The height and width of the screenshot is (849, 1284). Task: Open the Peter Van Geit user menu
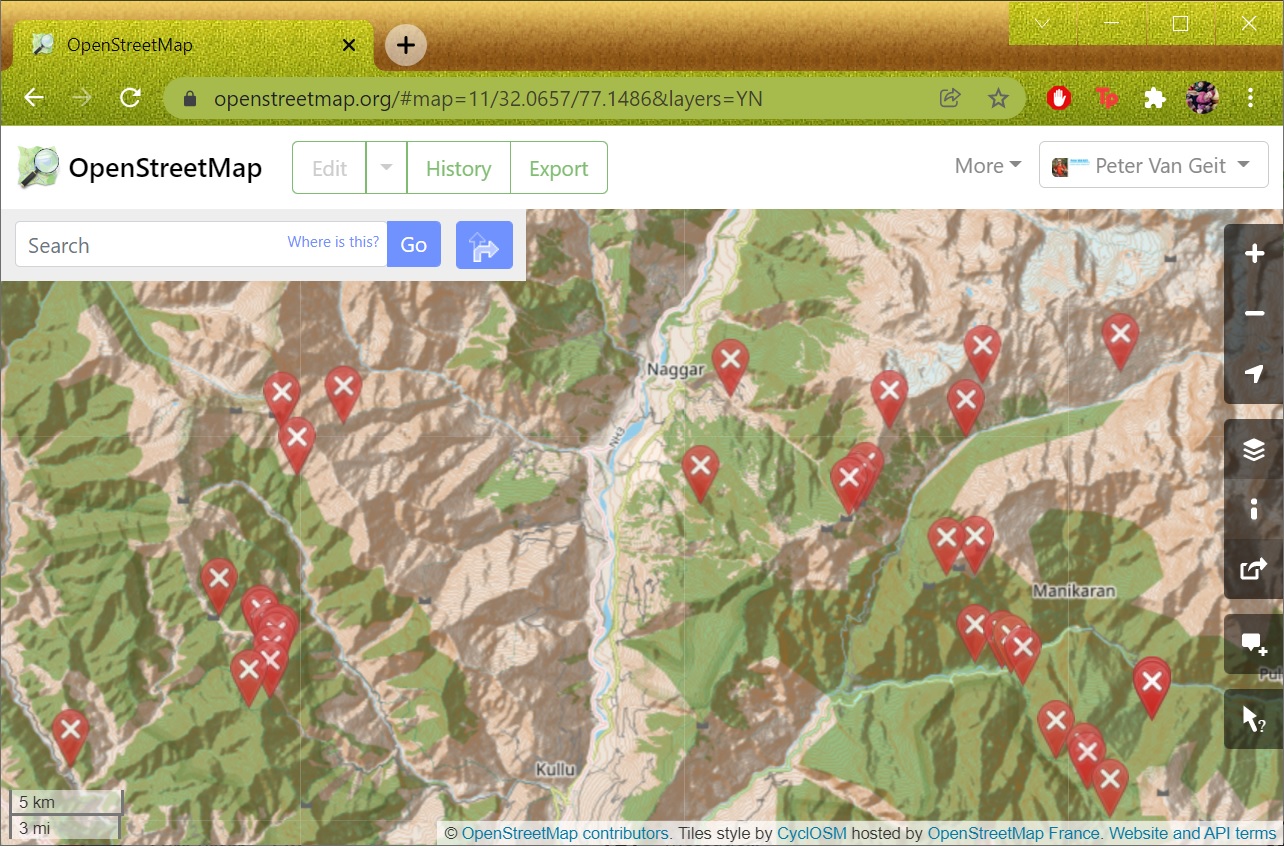pyautogui.click(x=1154, y=166)
